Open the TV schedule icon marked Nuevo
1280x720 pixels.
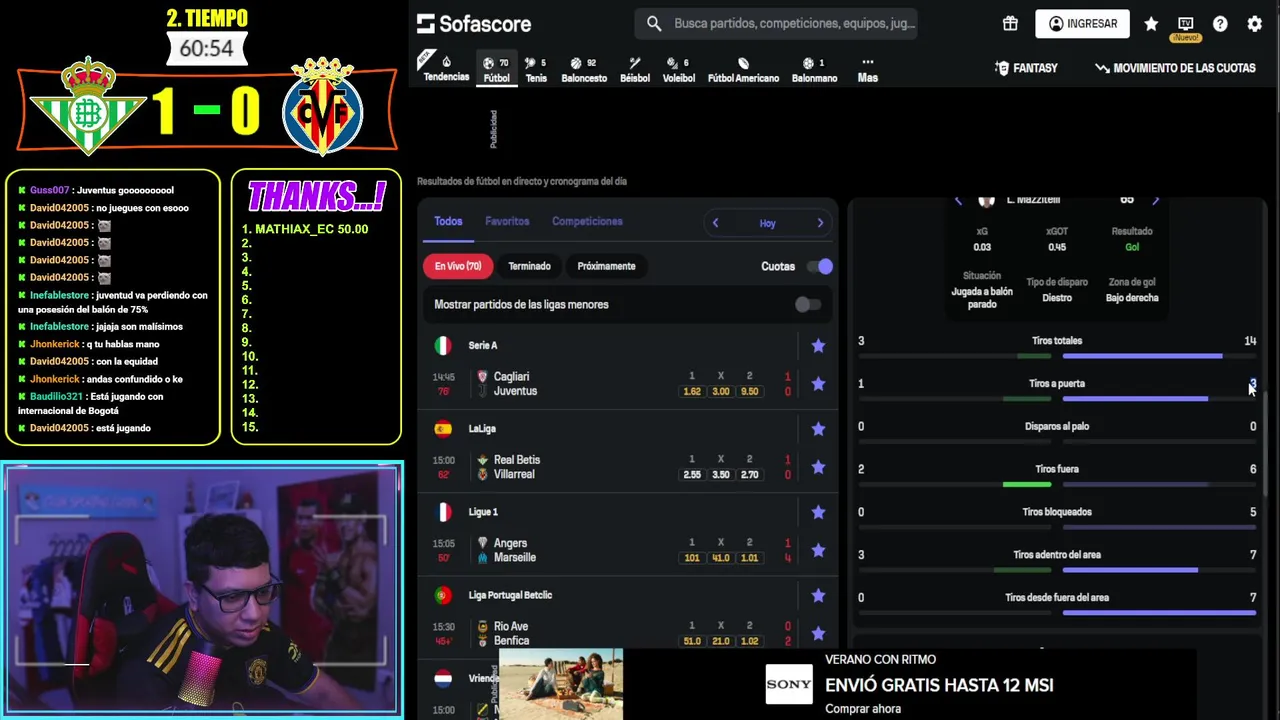[1186, 25]
